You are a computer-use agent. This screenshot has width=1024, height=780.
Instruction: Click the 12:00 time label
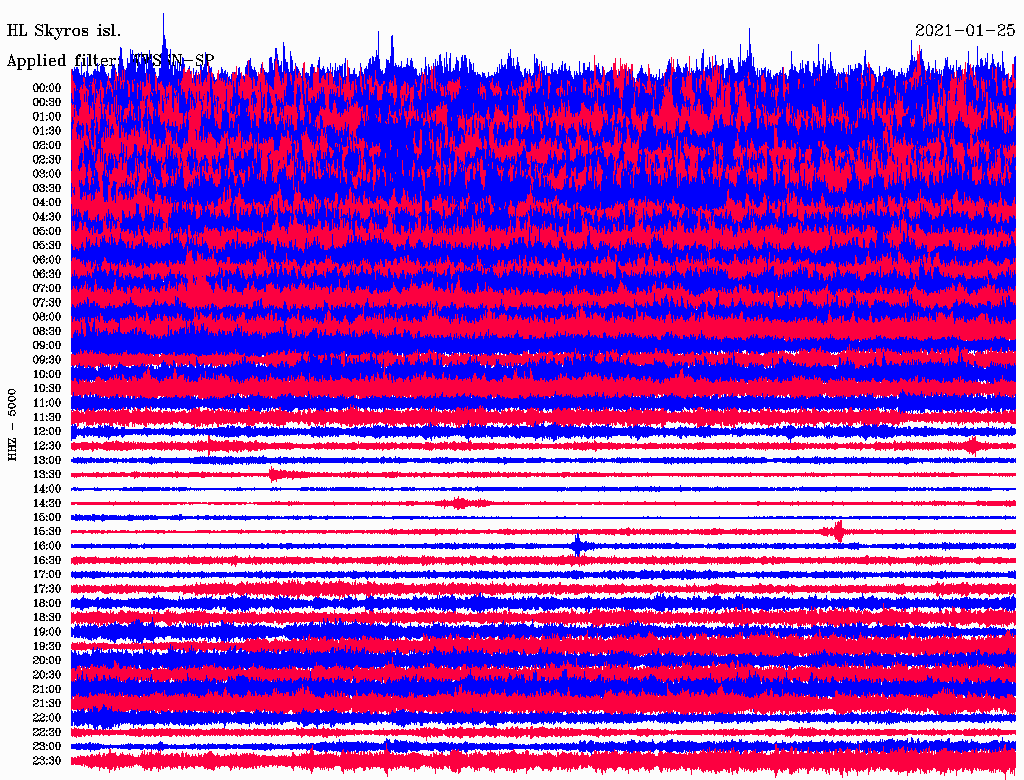[x=47, y=431]
